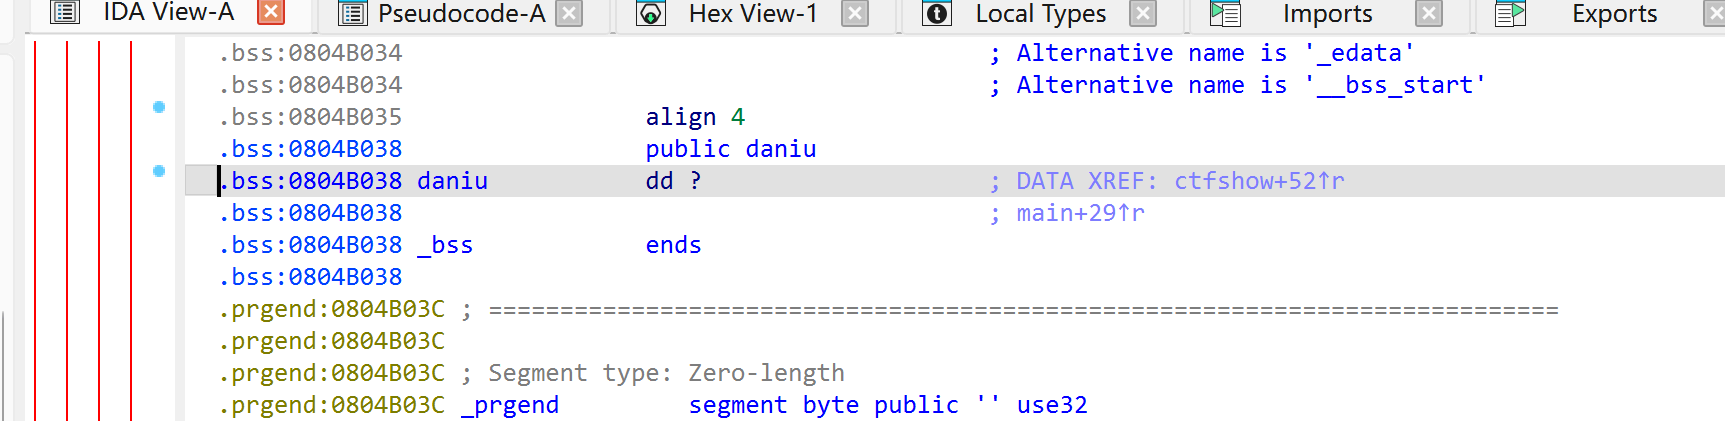Open the Pseudocode-A tab
Image resolution: width=1725 pixels, height=421 pixels.
[461, 14]
